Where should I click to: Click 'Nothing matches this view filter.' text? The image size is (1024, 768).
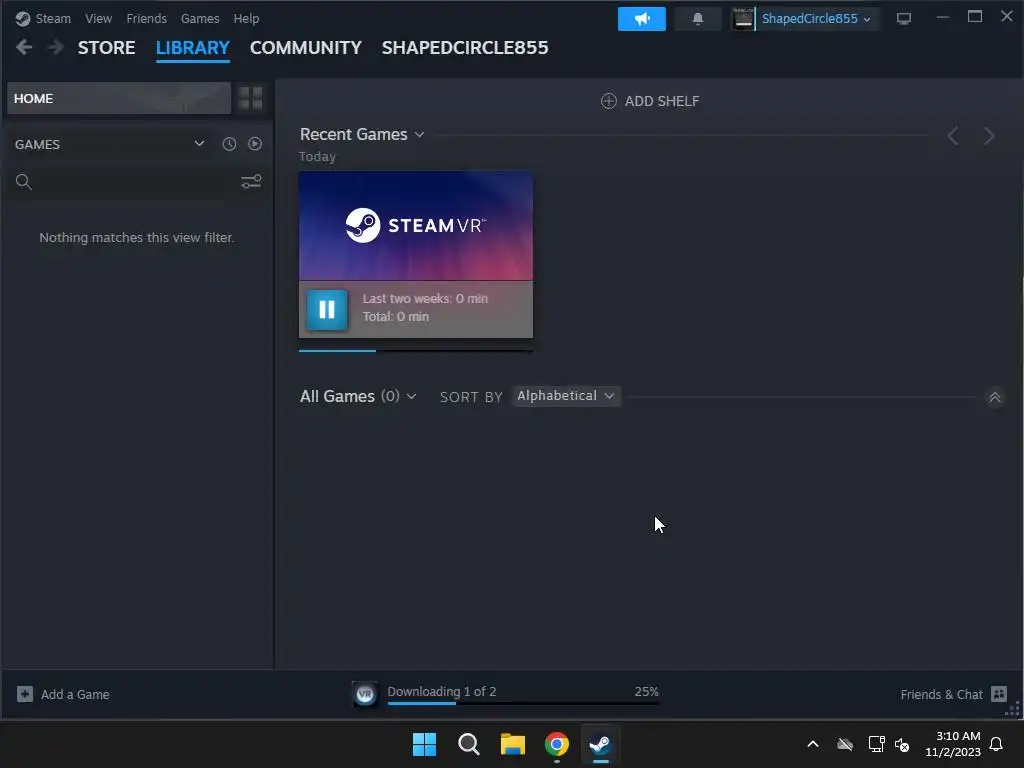point(136,238)
